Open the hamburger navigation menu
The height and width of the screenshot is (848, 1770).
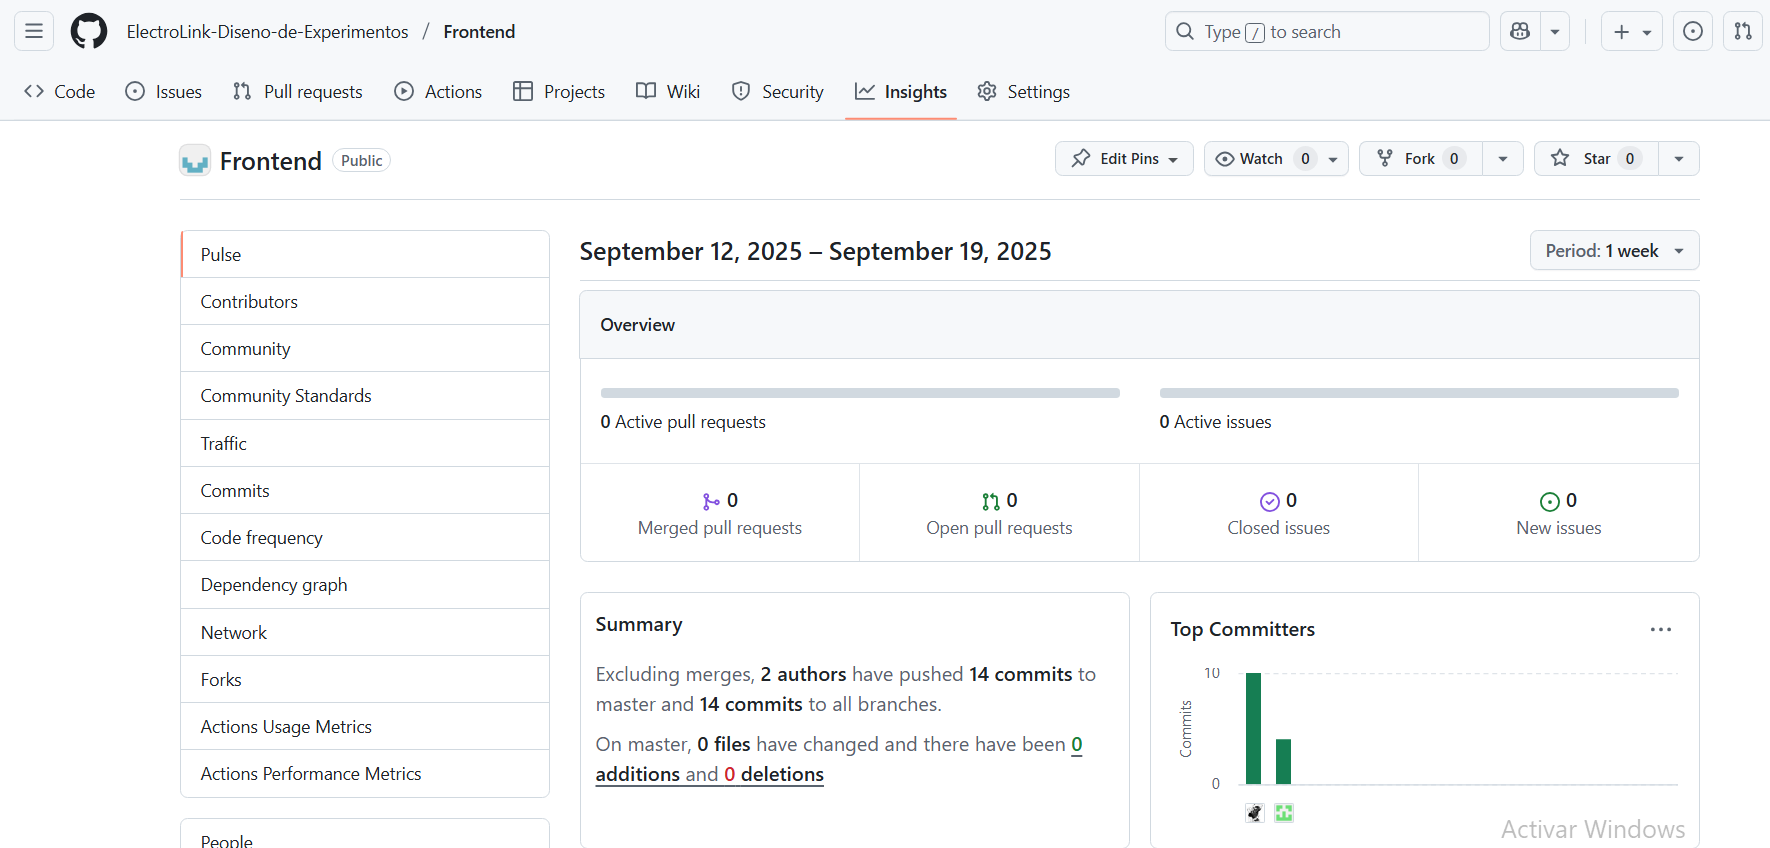(34, 31)
